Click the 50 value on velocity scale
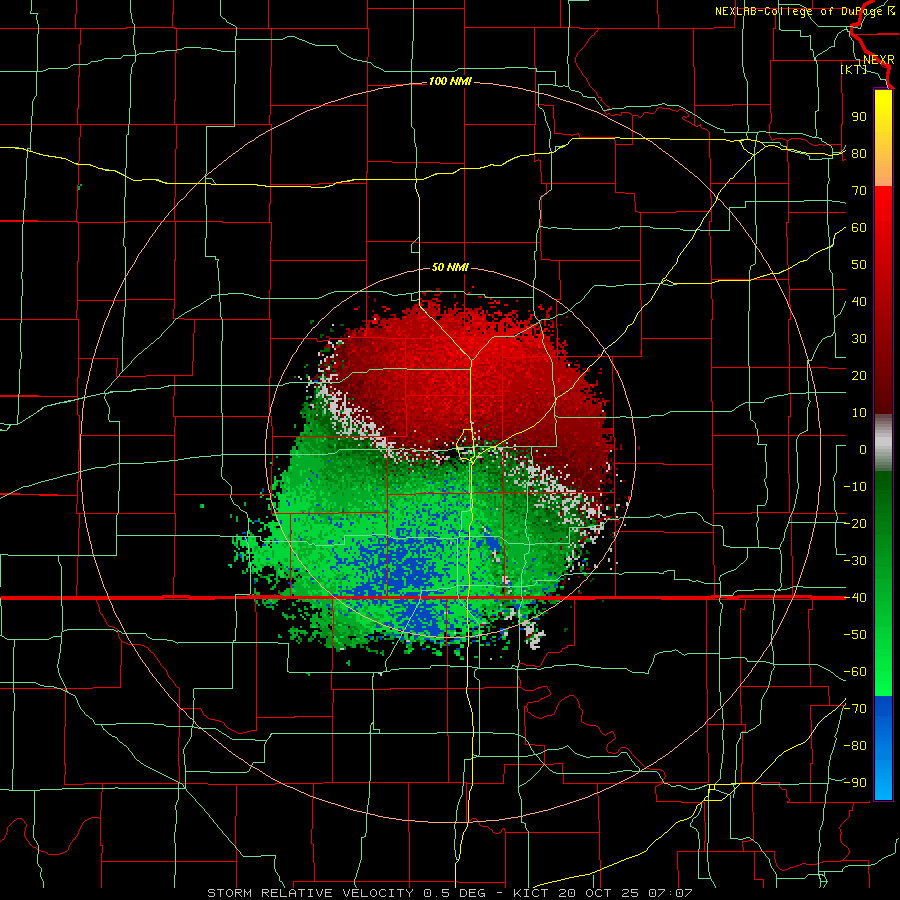 click(859, 265)
